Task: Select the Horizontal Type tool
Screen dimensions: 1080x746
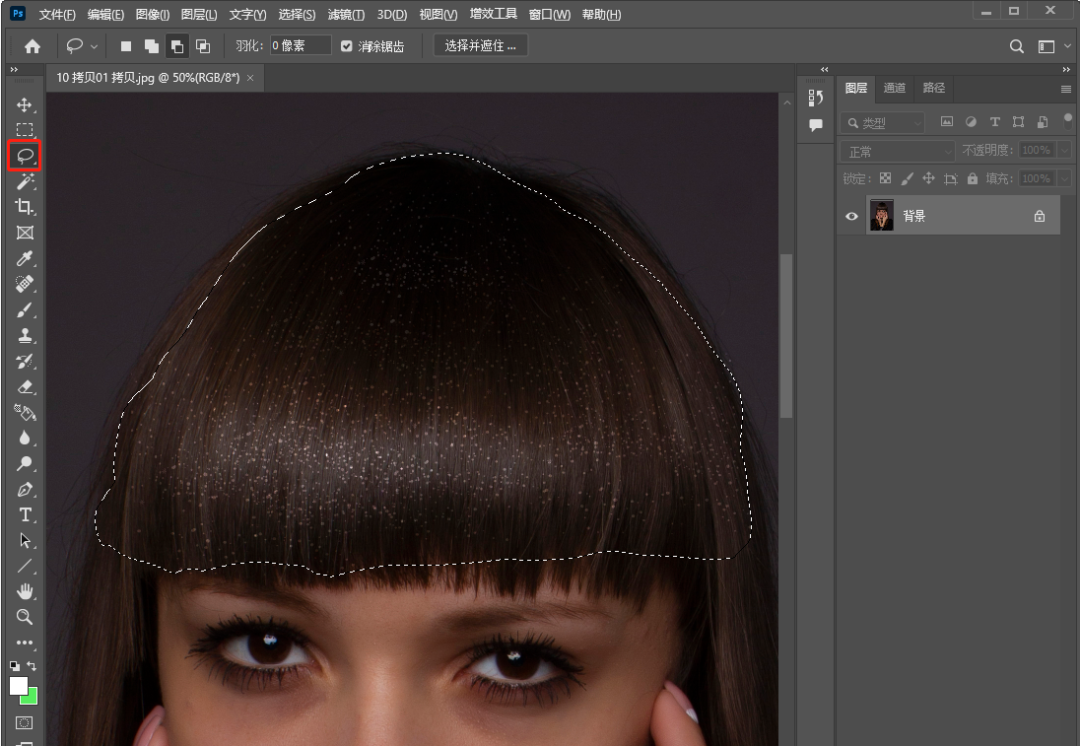Action: [25, 515]
